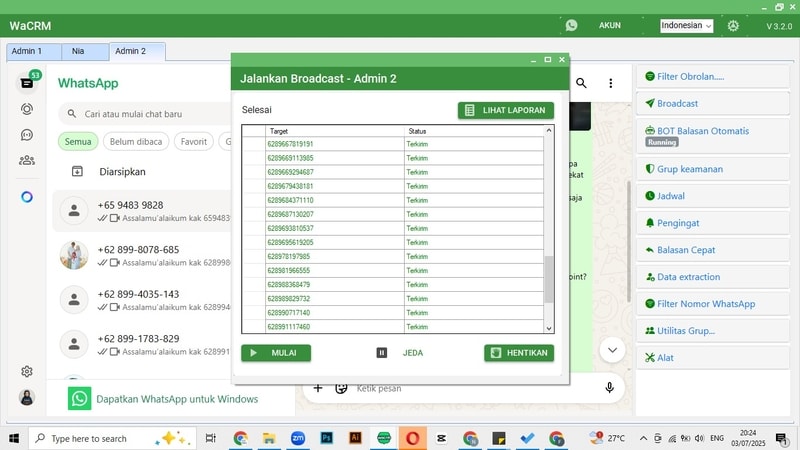800x450 pixels.
Task: Open the three-dot chat menu
Action: pyautogui.click(x=611, y=83)
